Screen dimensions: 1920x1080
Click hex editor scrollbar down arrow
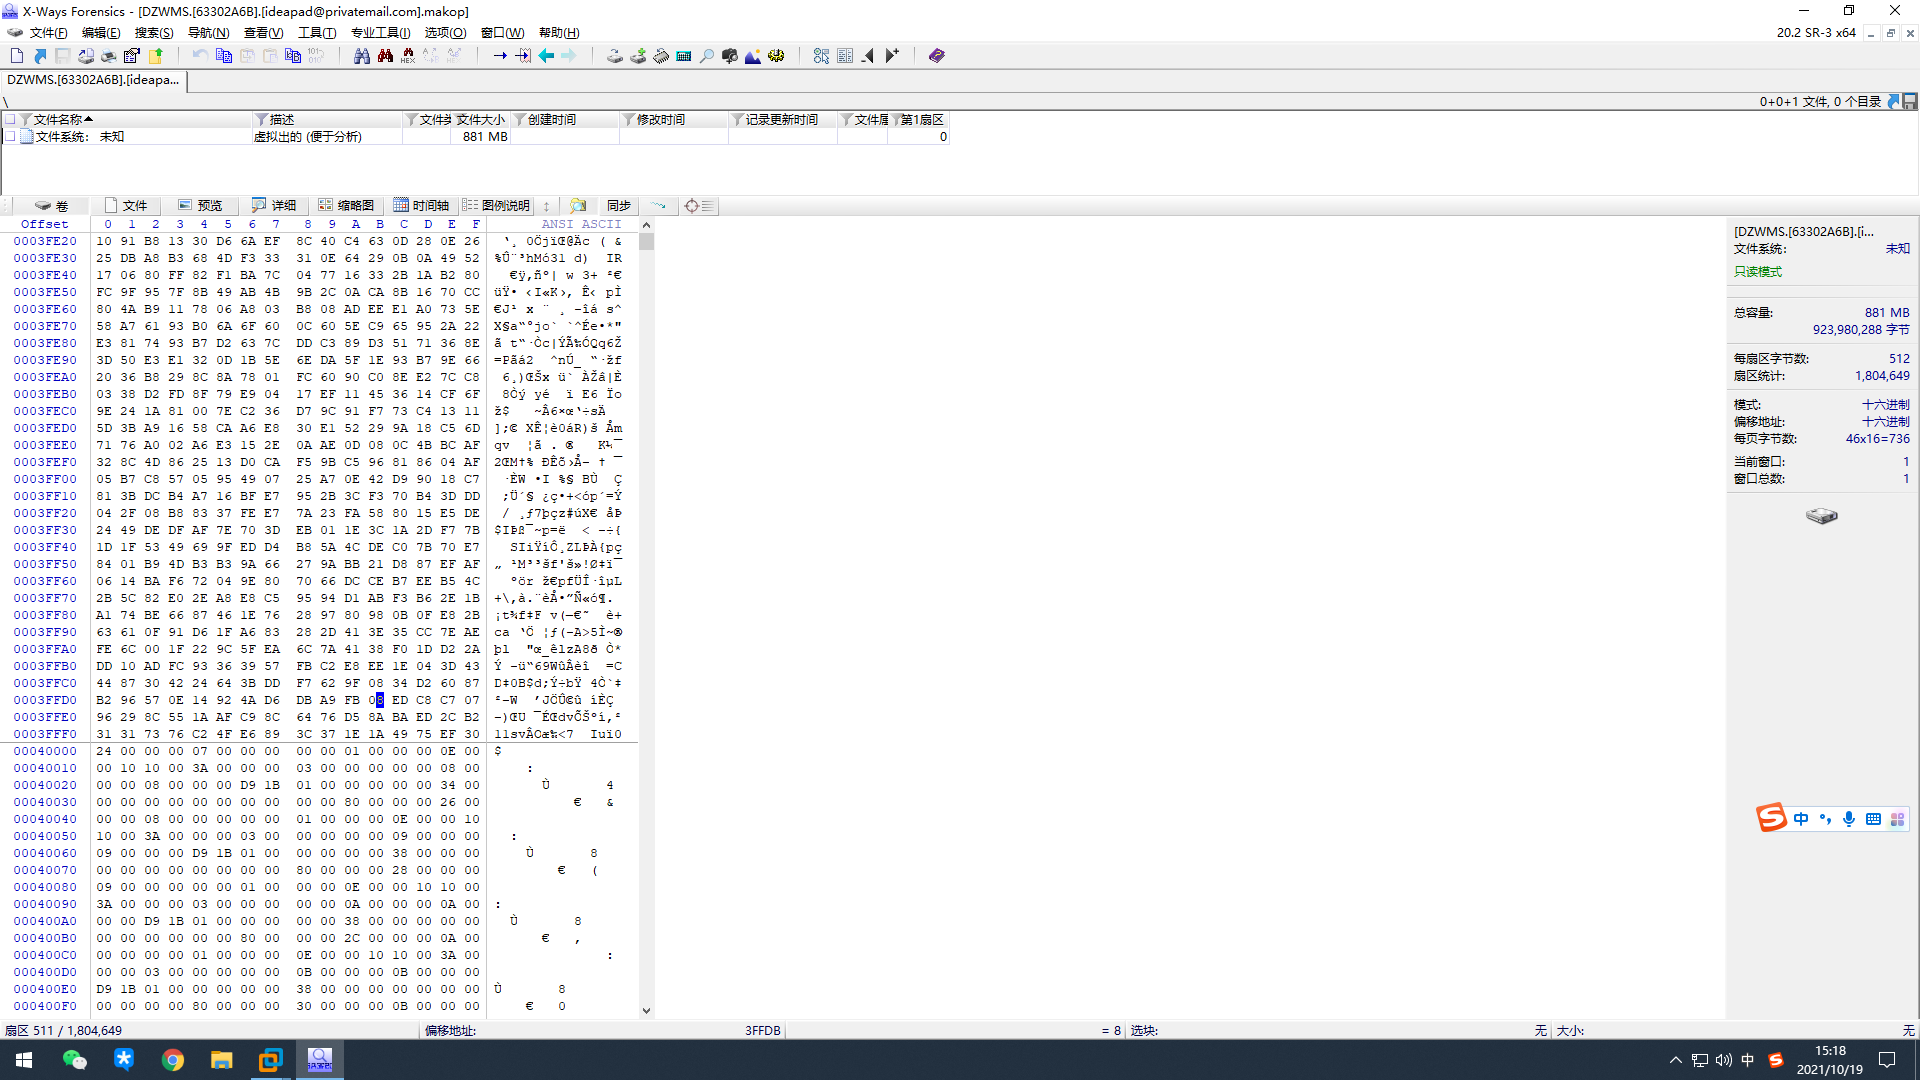click(x=646, y=1010)
